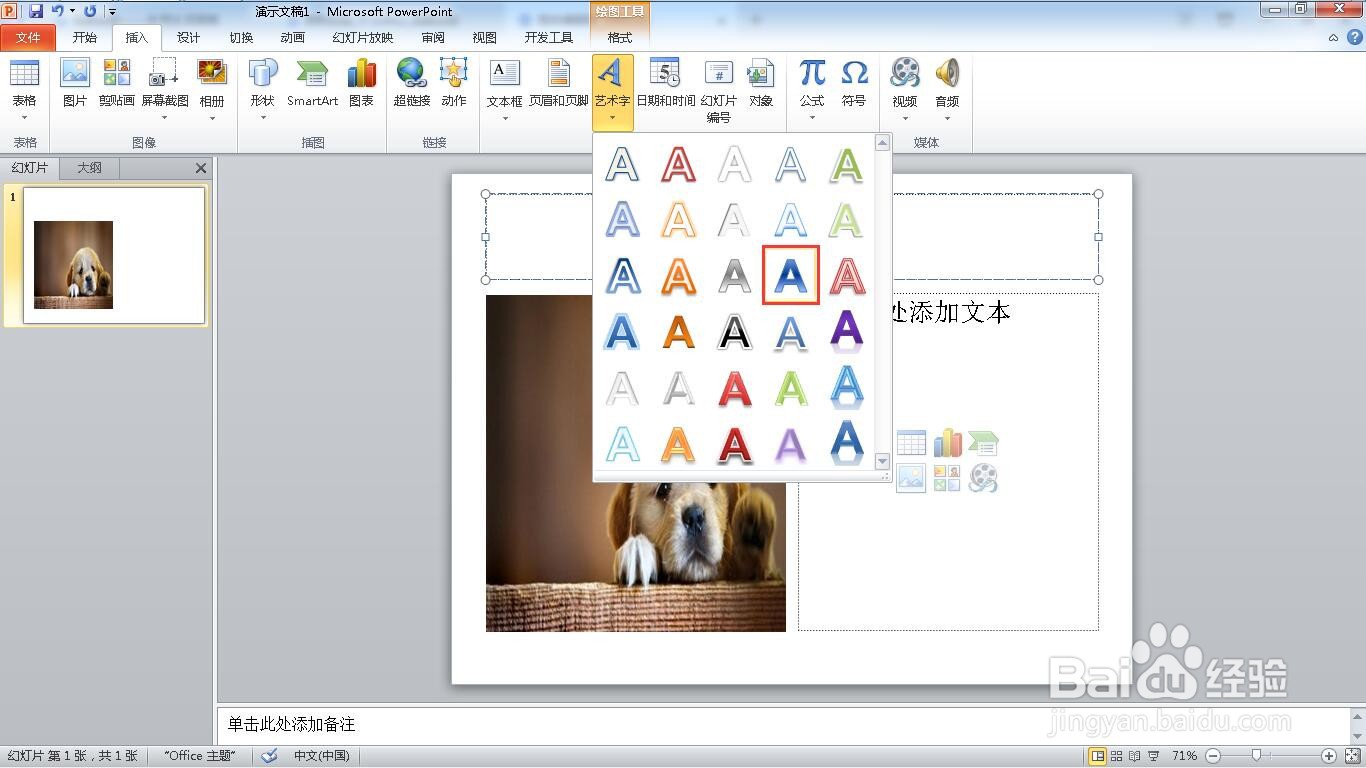
Task: Switch to the 动画 Animations tab
Action: point(292,38)
